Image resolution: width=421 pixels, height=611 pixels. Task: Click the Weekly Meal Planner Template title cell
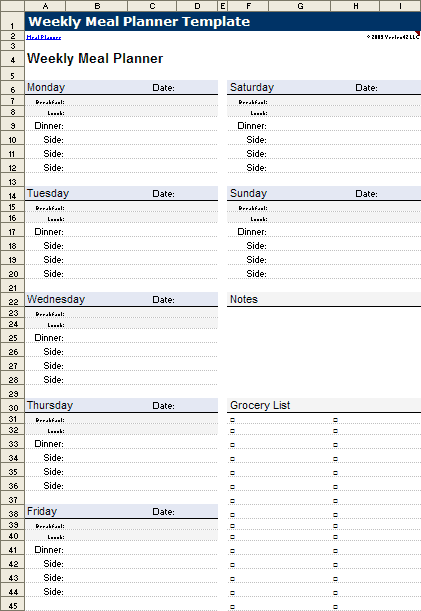pyautogui.click(x=223, y=21)
